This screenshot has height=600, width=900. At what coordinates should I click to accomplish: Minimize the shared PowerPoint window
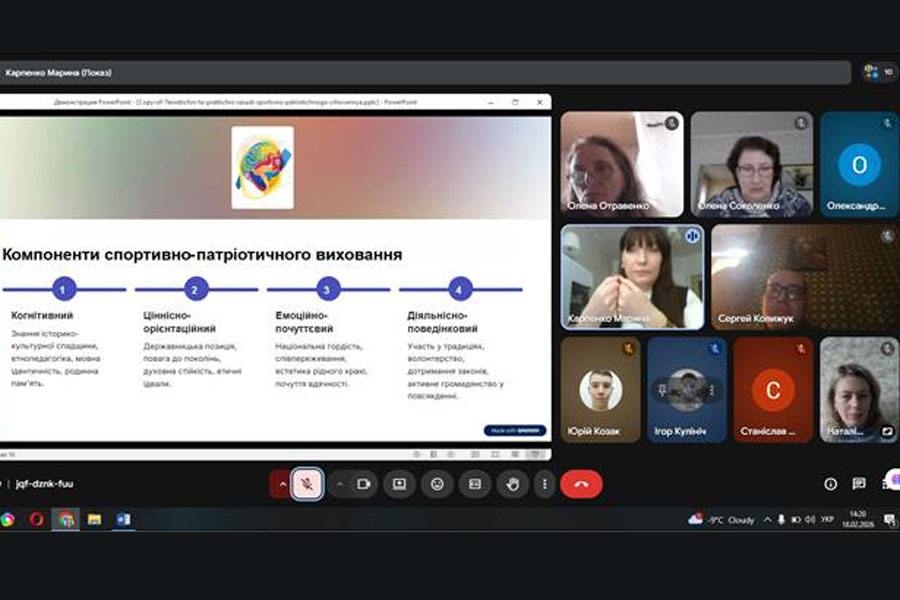[491, 102]
